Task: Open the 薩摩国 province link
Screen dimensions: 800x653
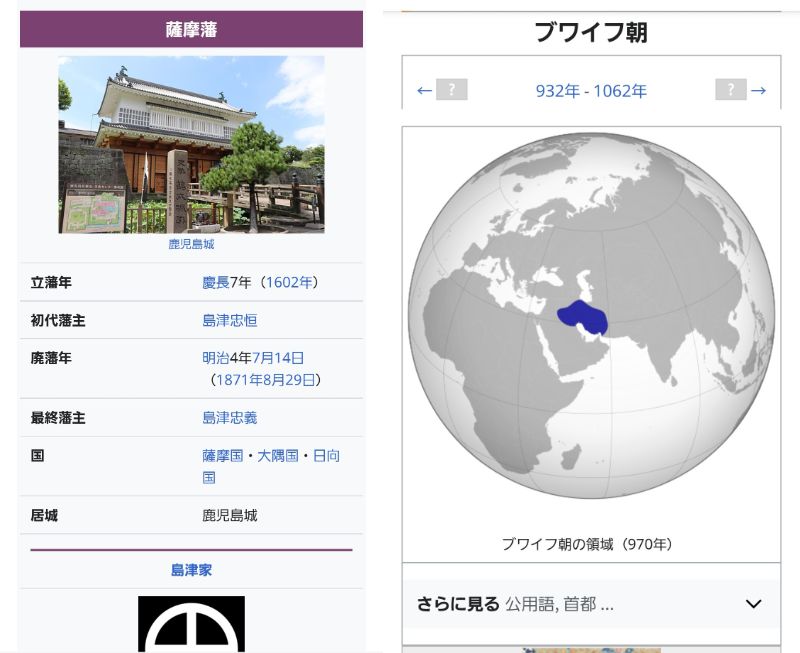Action: click(223, 456)
